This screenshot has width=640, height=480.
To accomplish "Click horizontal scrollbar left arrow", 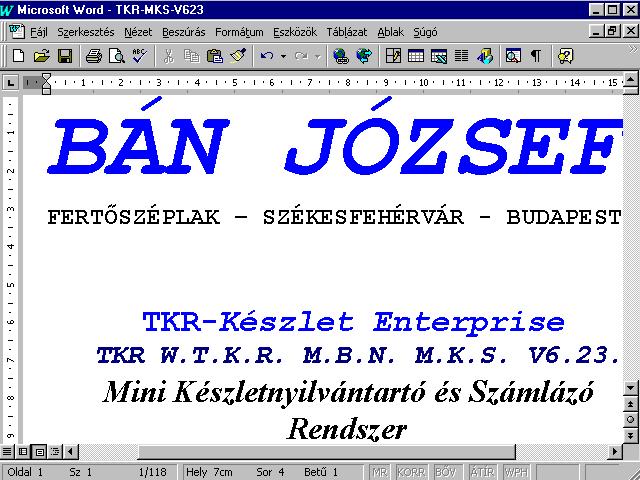I will (71, 451).
